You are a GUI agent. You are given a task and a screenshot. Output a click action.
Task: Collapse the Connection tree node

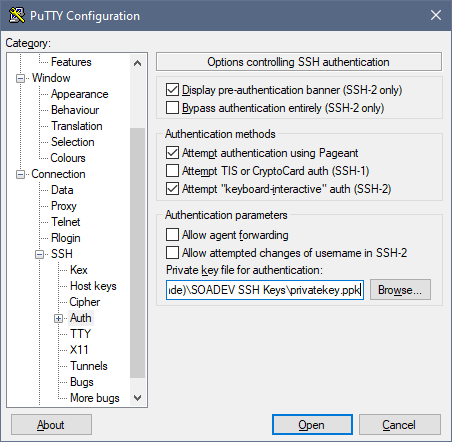coord(20,174)
